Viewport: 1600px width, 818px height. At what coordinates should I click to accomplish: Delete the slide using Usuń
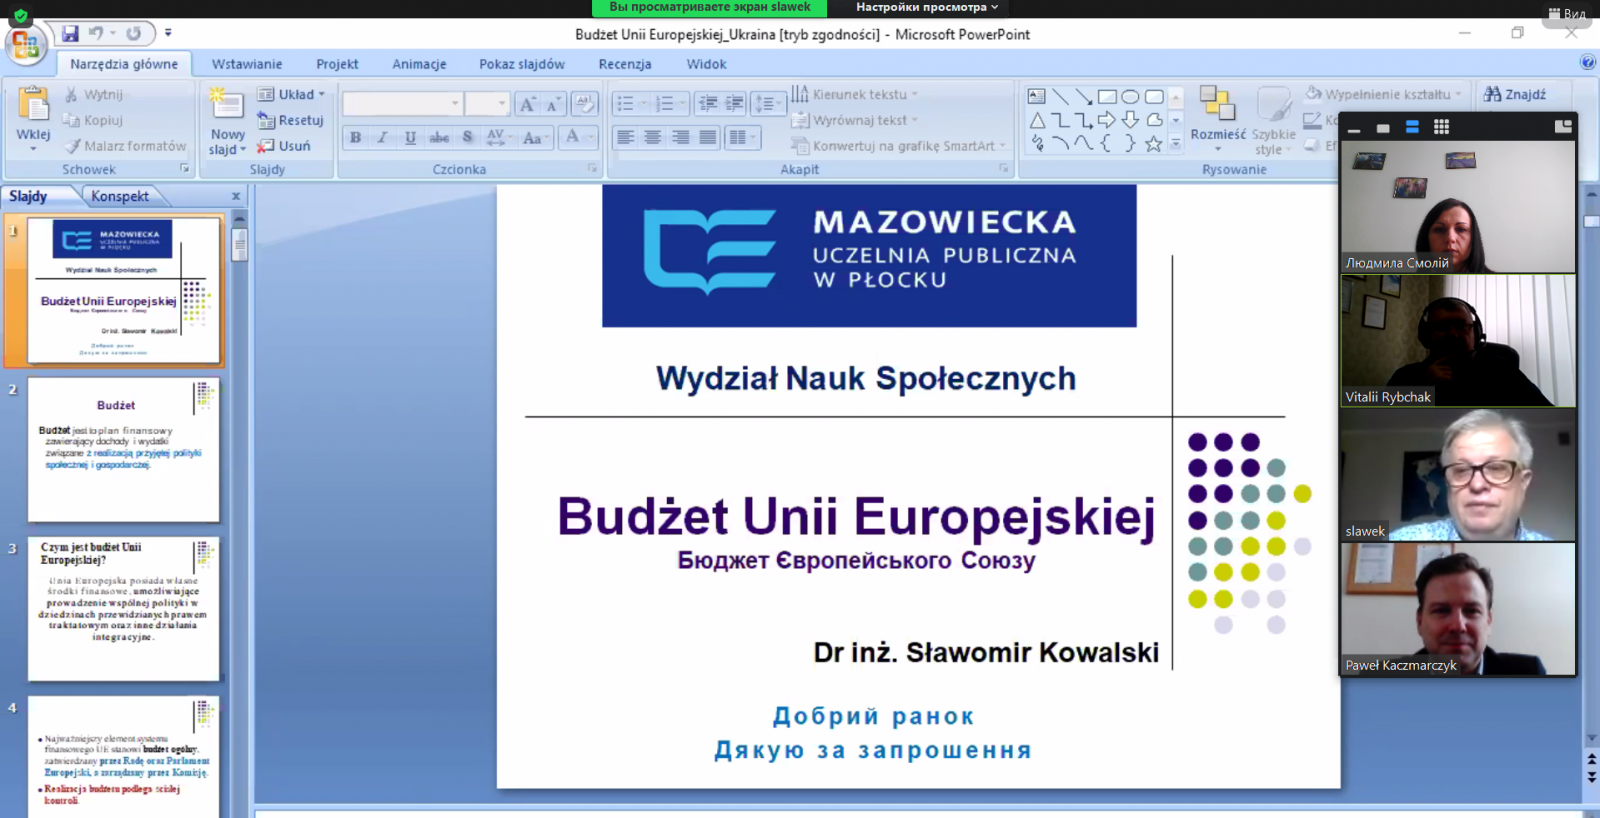coord(284,146)
